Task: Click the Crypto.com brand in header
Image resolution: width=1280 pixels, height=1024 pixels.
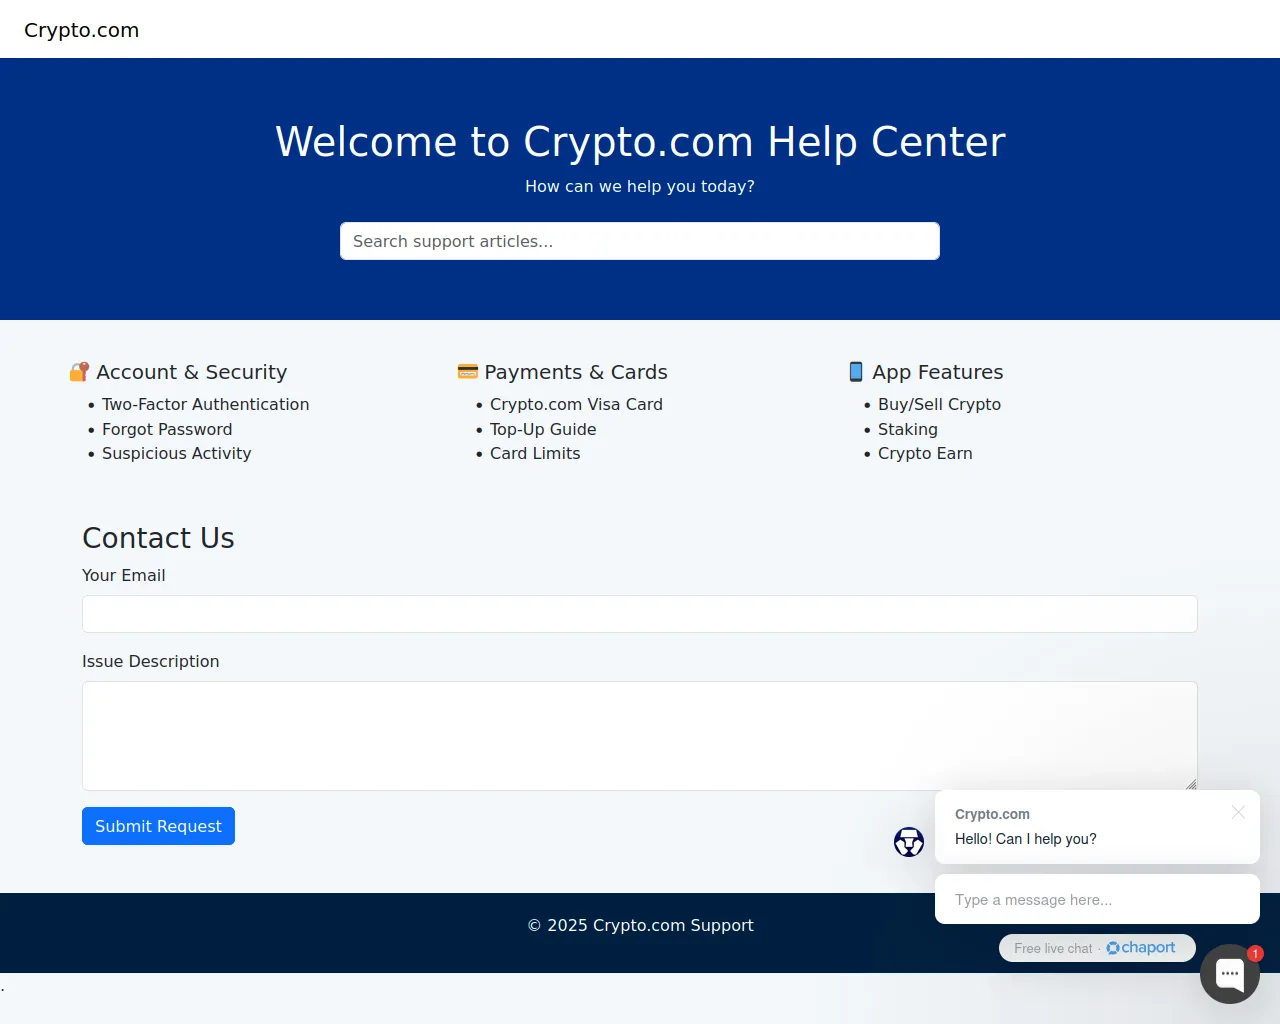Action: 82,30
